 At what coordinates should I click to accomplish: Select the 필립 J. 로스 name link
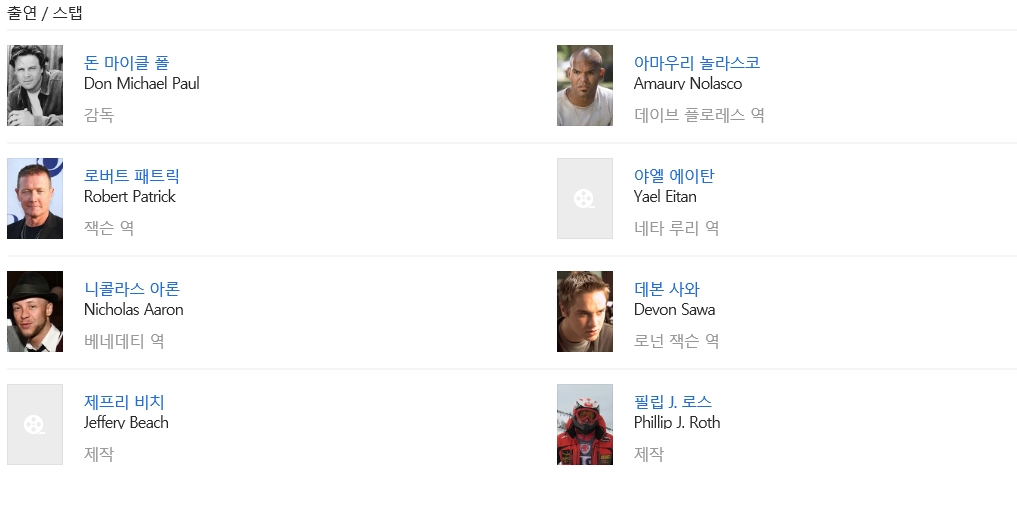672,402
